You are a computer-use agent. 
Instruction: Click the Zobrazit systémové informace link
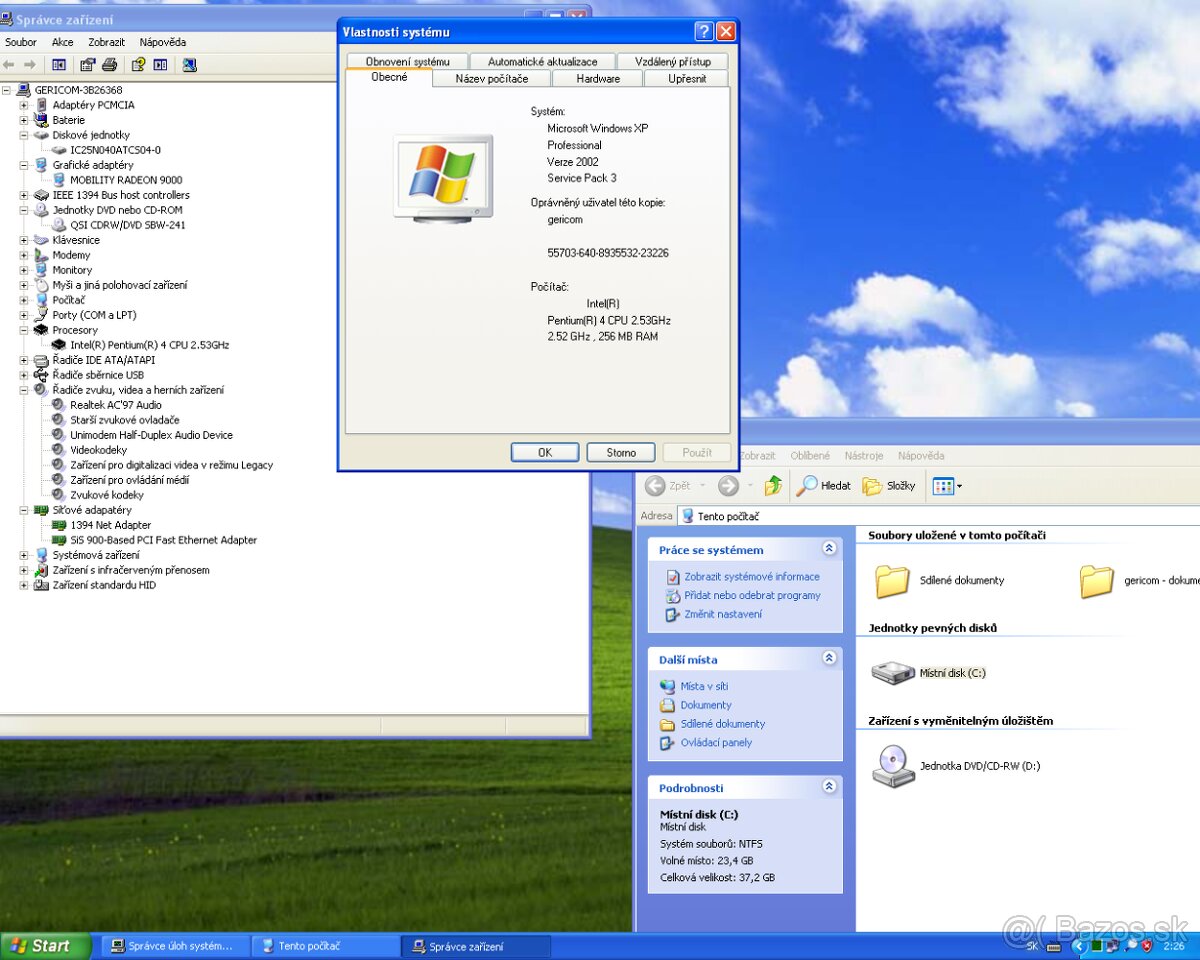pyautogui.click(x=751, y=577)
